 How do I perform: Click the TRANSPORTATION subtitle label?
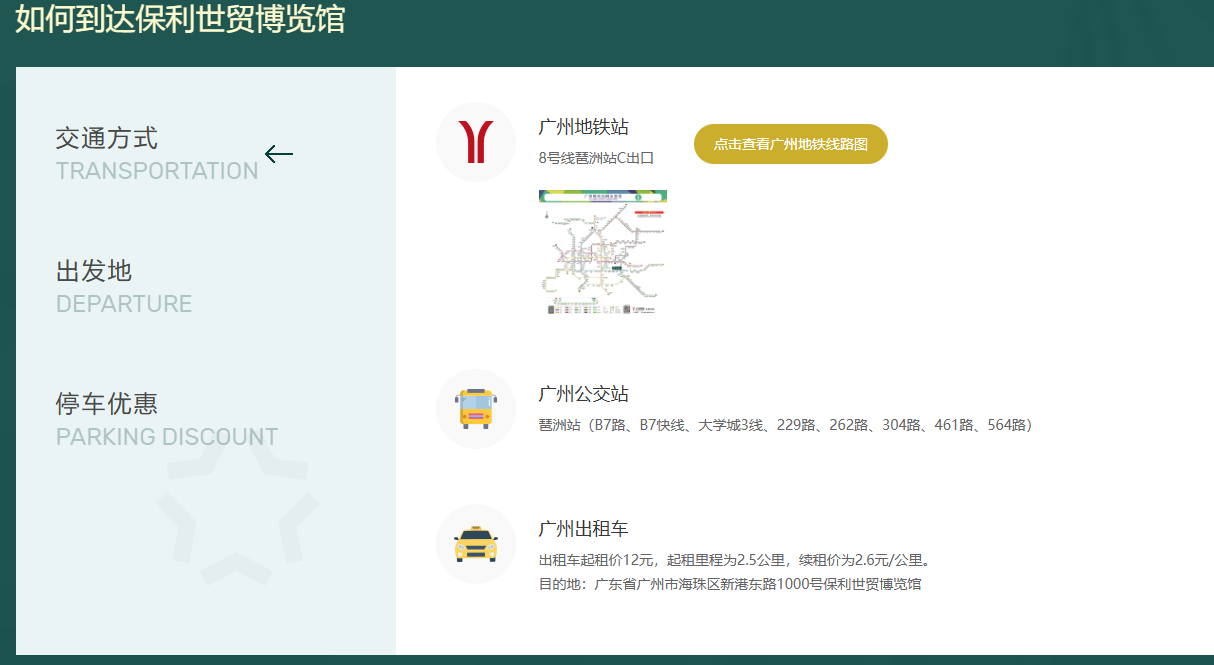pyautogui.click(x=157, y=171)
